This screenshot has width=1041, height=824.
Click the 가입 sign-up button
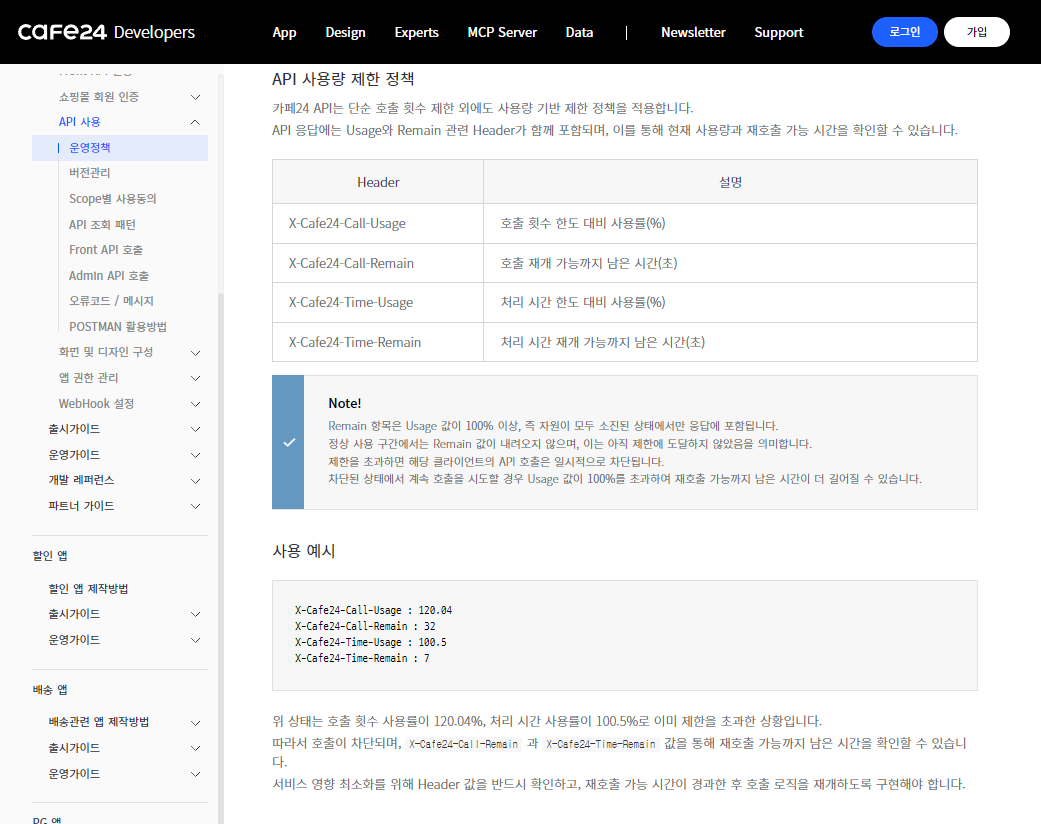(x=976, y=32)
